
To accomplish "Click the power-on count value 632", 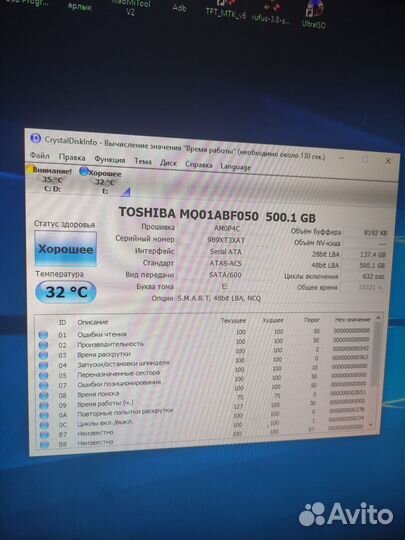I will coord(373,276).
